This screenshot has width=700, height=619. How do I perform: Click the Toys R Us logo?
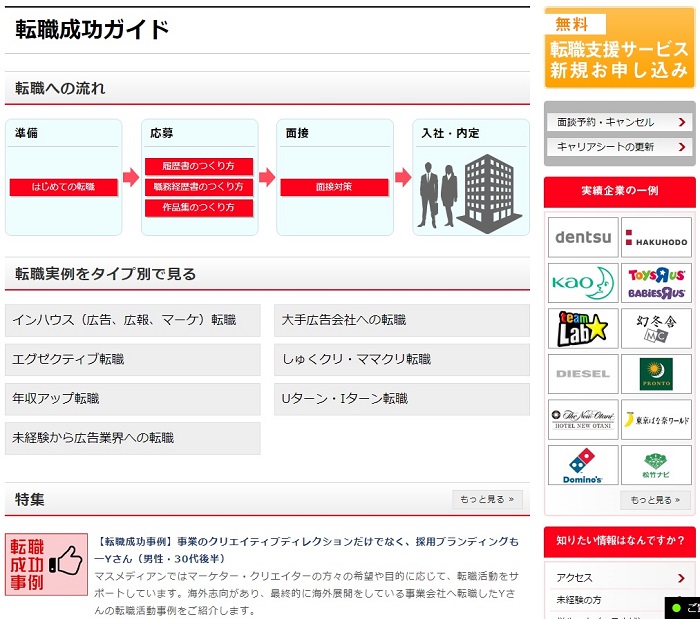pos(656,283)
